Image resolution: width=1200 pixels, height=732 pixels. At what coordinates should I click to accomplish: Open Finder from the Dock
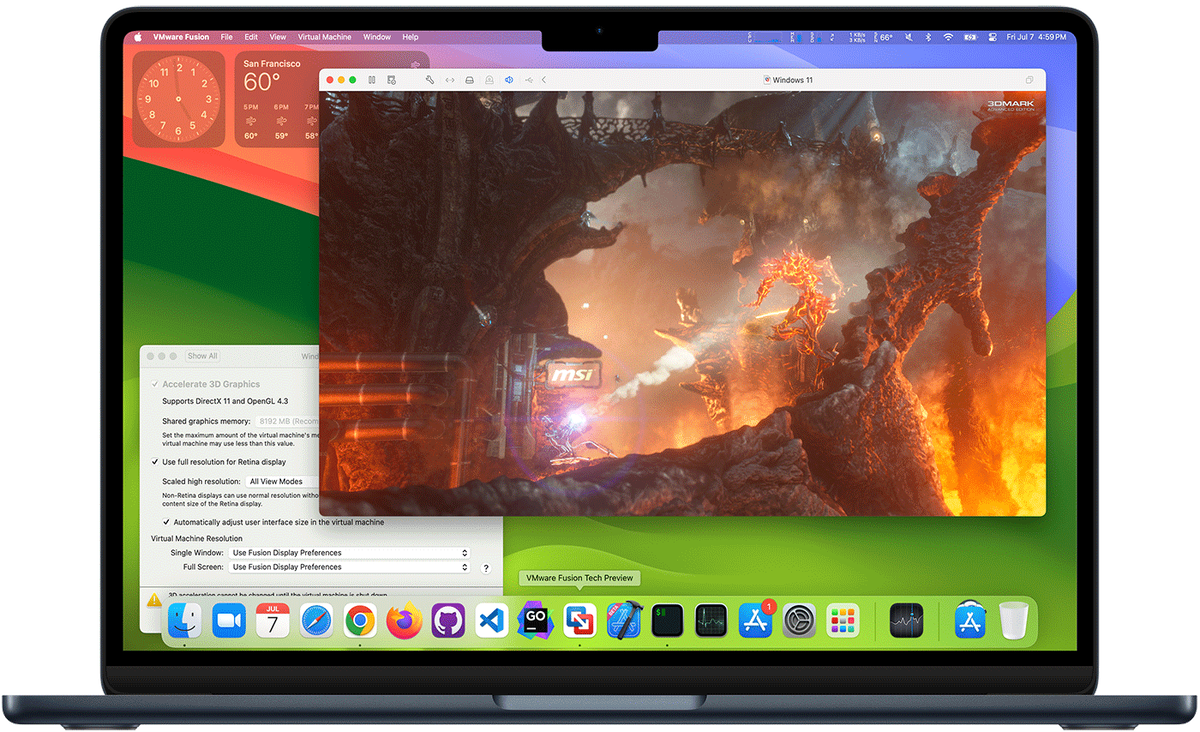(x=184, y=621)
